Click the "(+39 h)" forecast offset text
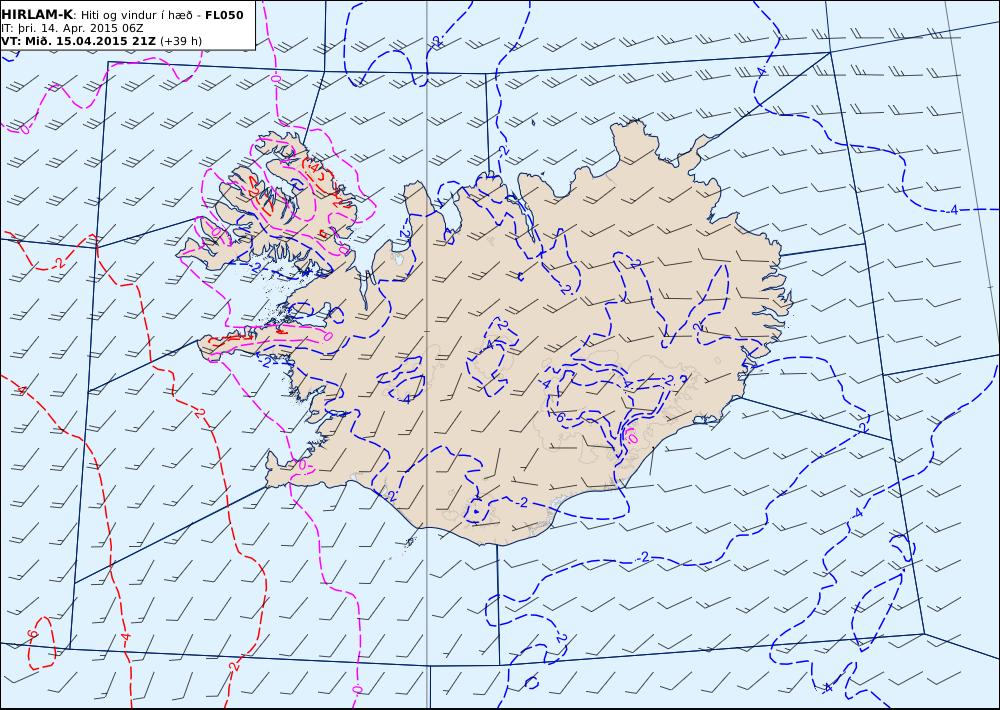The width and height of the screenshot is (1000, 710). [x=181, y=41]
